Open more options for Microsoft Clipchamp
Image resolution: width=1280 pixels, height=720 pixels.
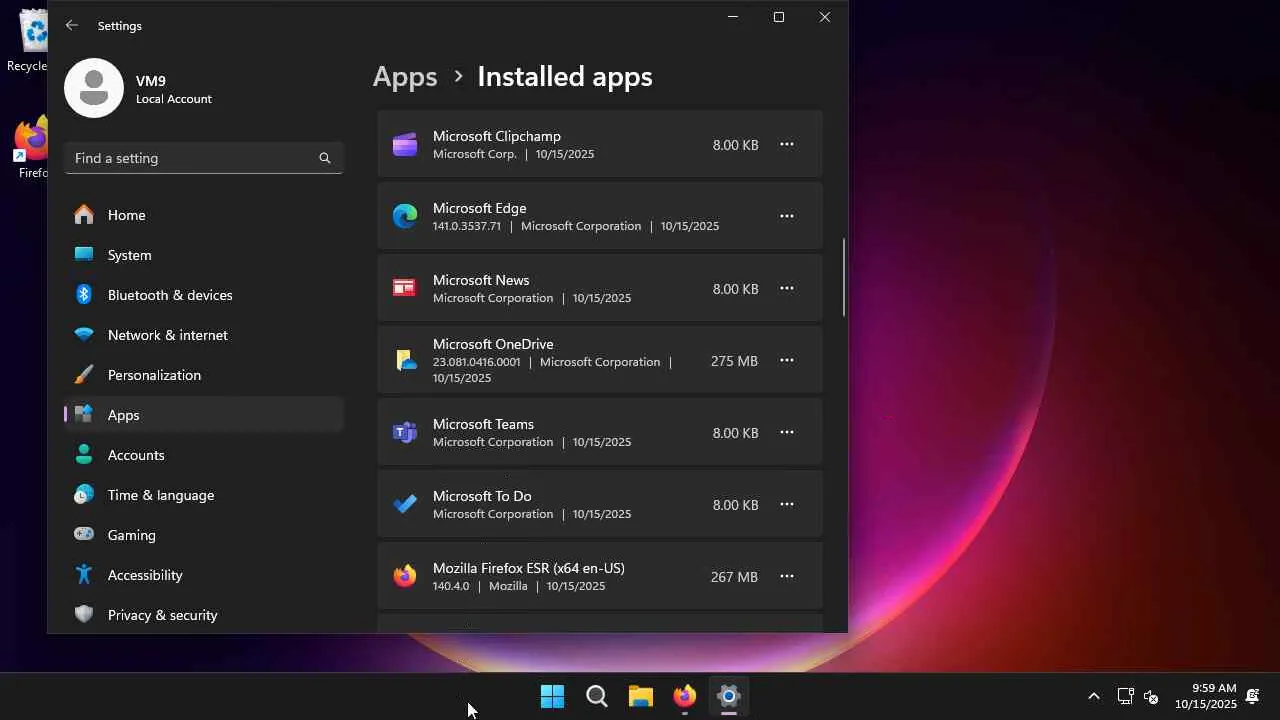click(x=787, y=145)
